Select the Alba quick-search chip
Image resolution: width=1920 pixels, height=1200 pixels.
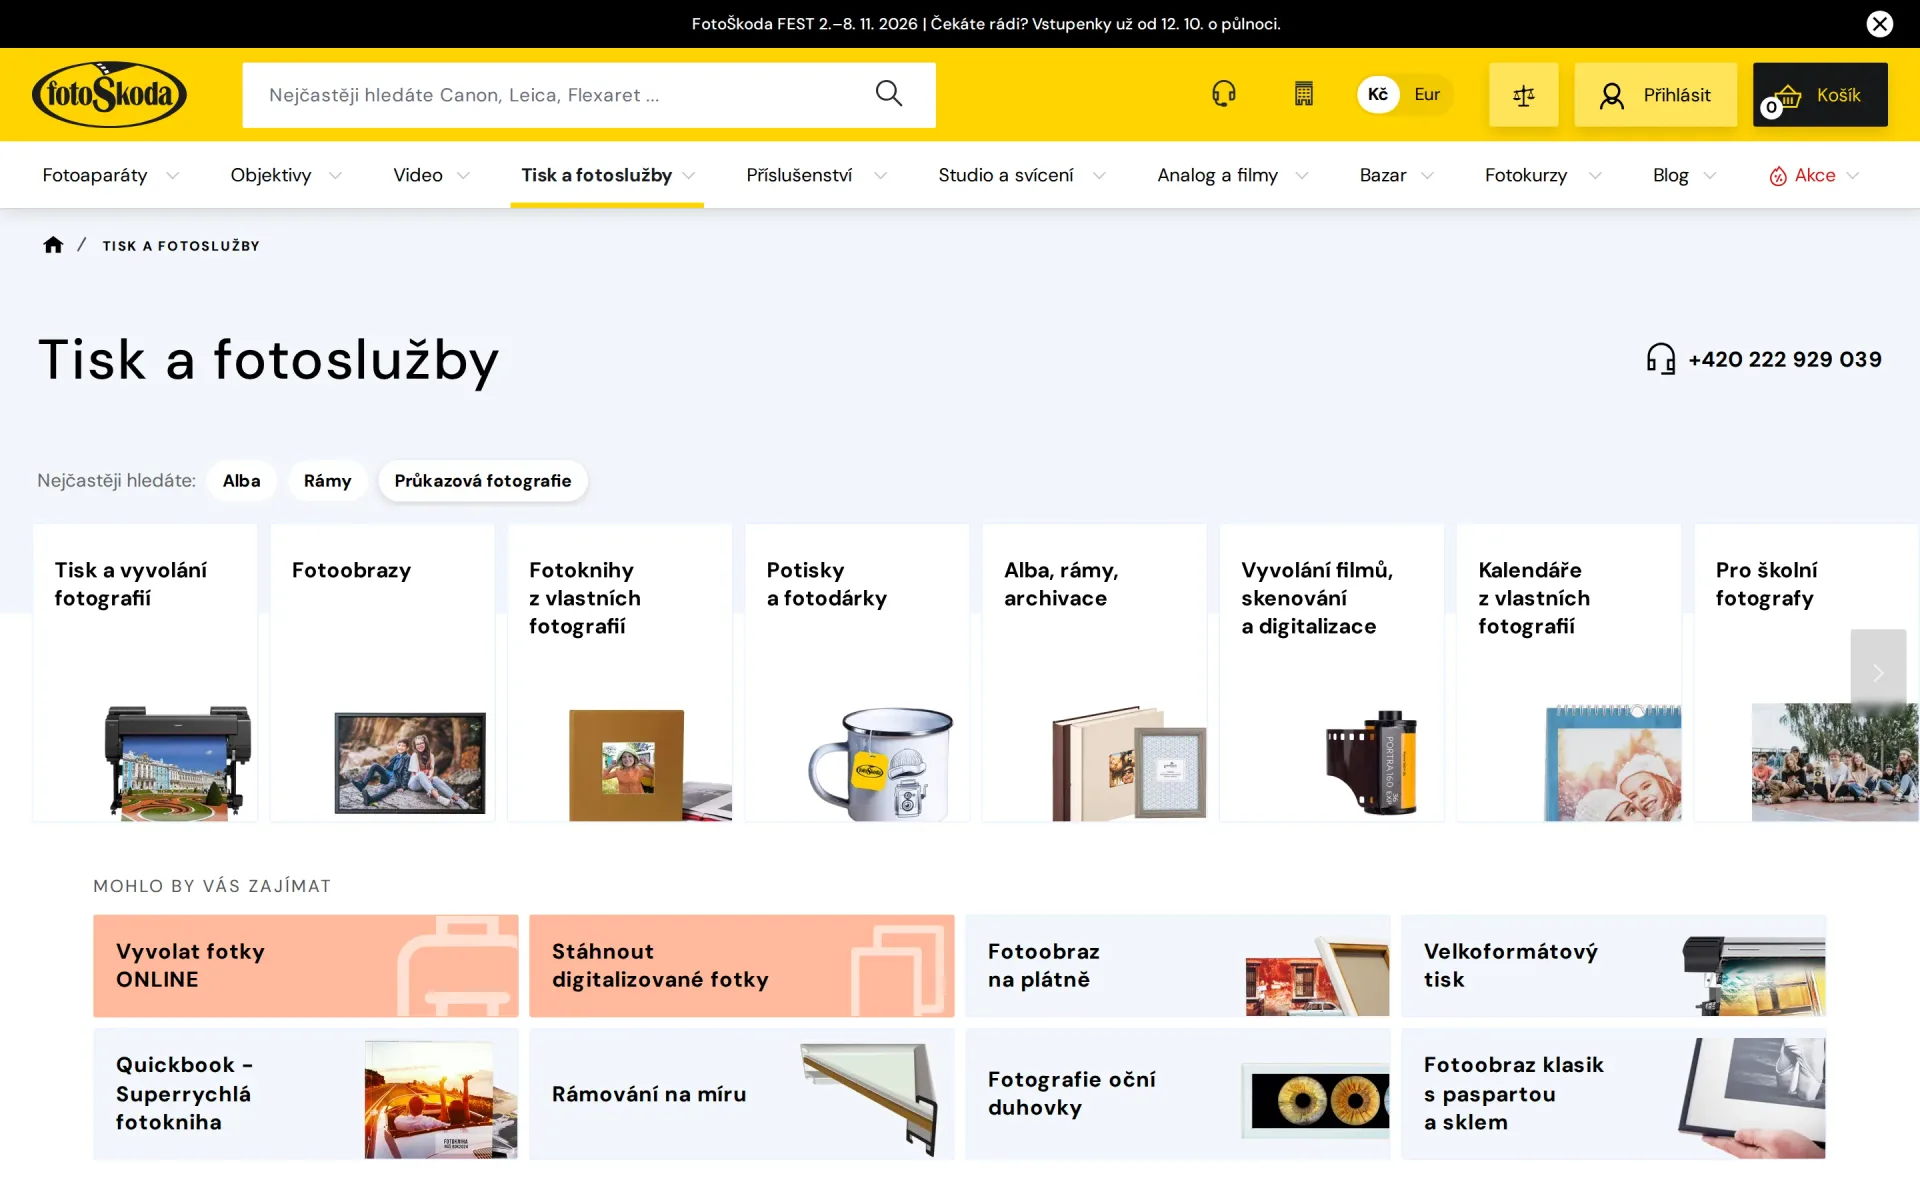(x=241, y=481)
